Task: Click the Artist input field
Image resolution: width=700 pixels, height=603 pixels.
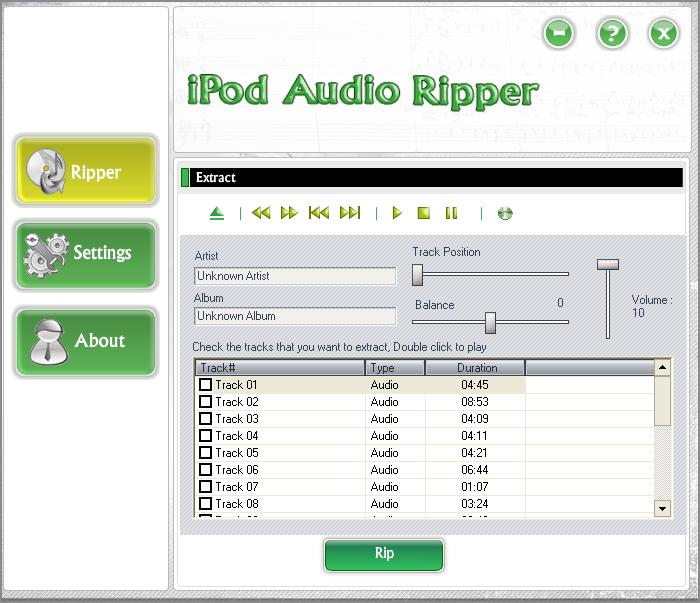Action: [295, 276]
